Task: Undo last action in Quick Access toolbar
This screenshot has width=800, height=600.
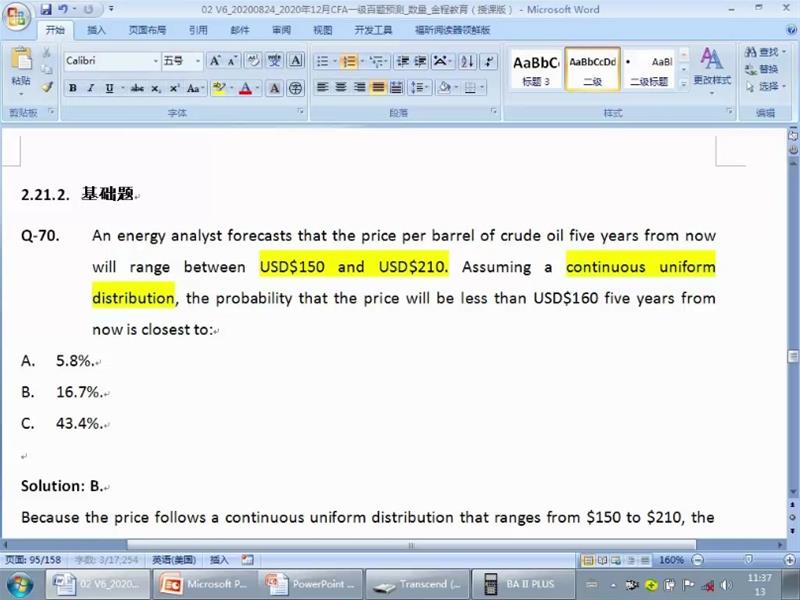Action: [63, 9]
